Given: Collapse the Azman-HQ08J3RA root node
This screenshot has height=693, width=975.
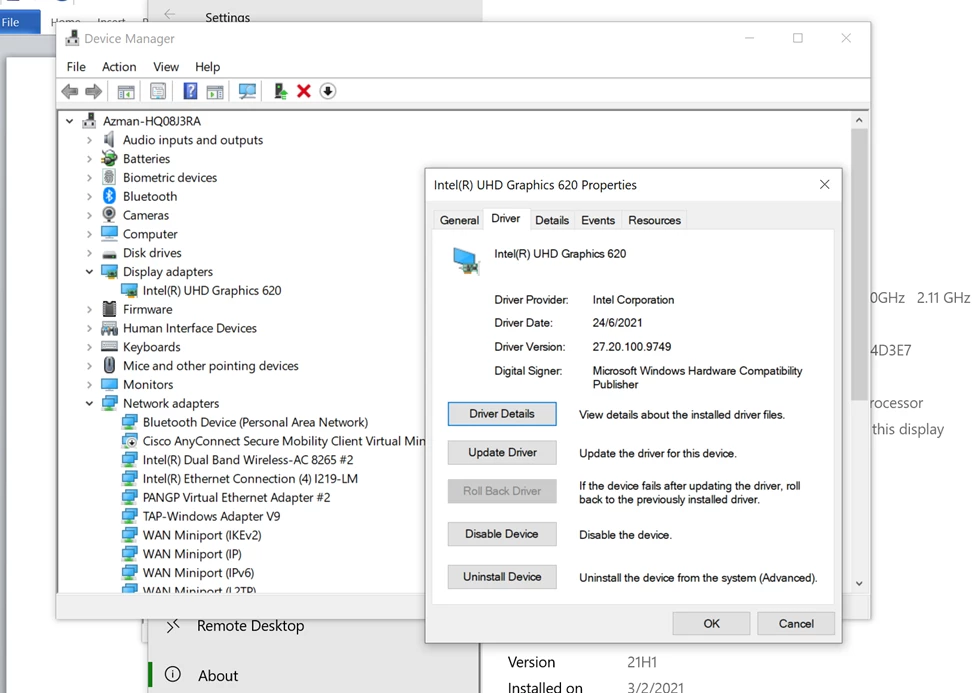Looking at the screenshot, I should [x=70, y=121].
